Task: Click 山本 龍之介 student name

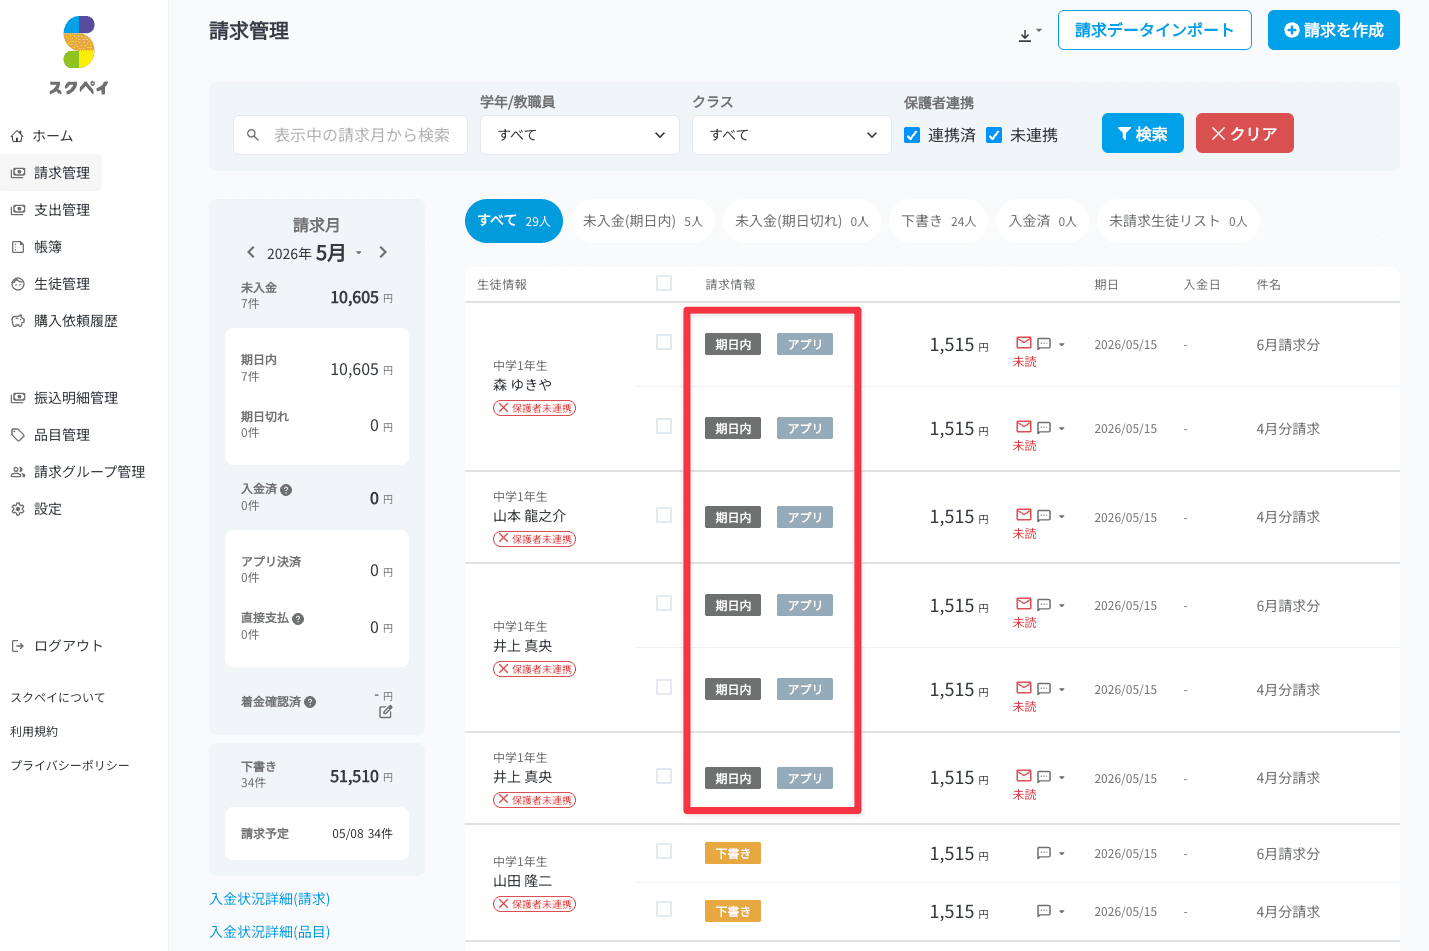Action: coord(529,516)
